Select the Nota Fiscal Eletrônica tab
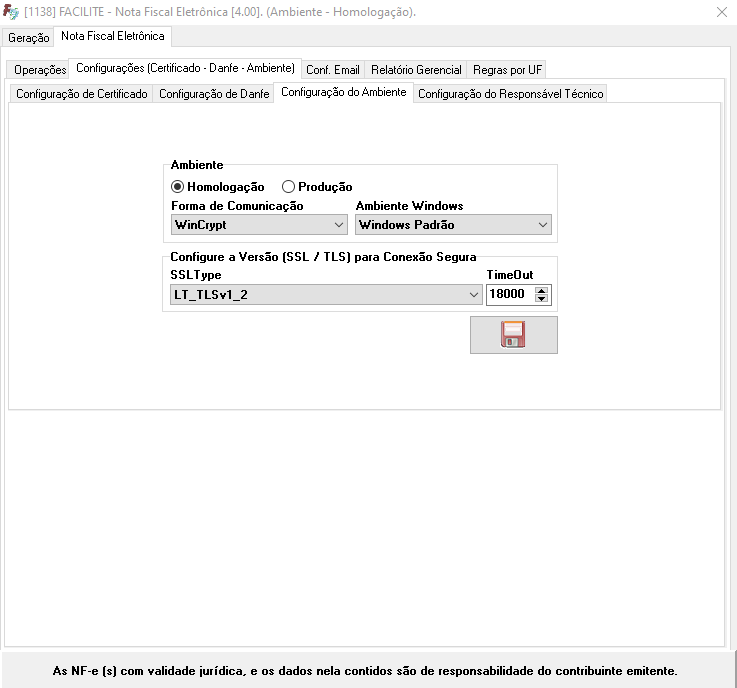Viewport: 737px width, 688px height. 113,36
